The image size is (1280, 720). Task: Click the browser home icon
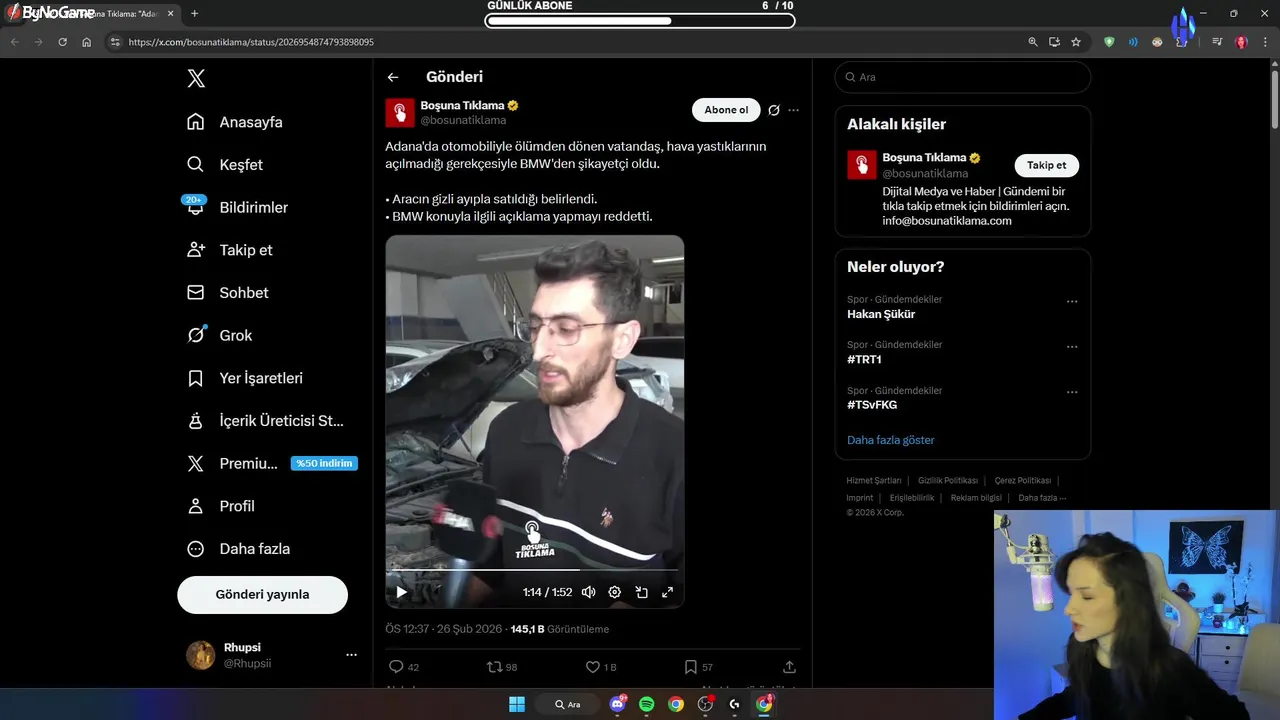87,42
